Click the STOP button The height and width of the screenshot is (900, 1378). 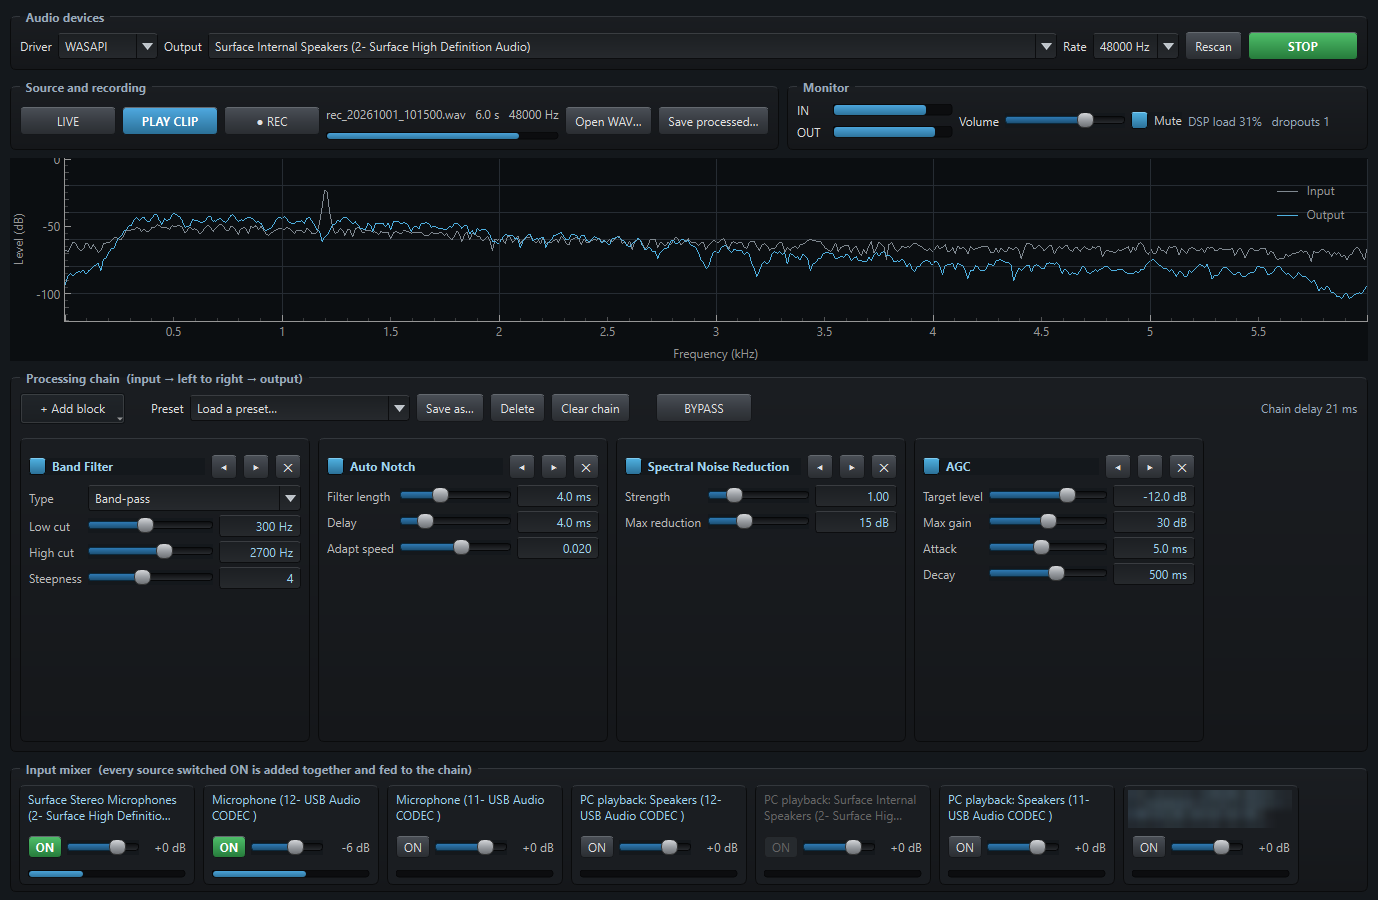(x=1303, y=46)
